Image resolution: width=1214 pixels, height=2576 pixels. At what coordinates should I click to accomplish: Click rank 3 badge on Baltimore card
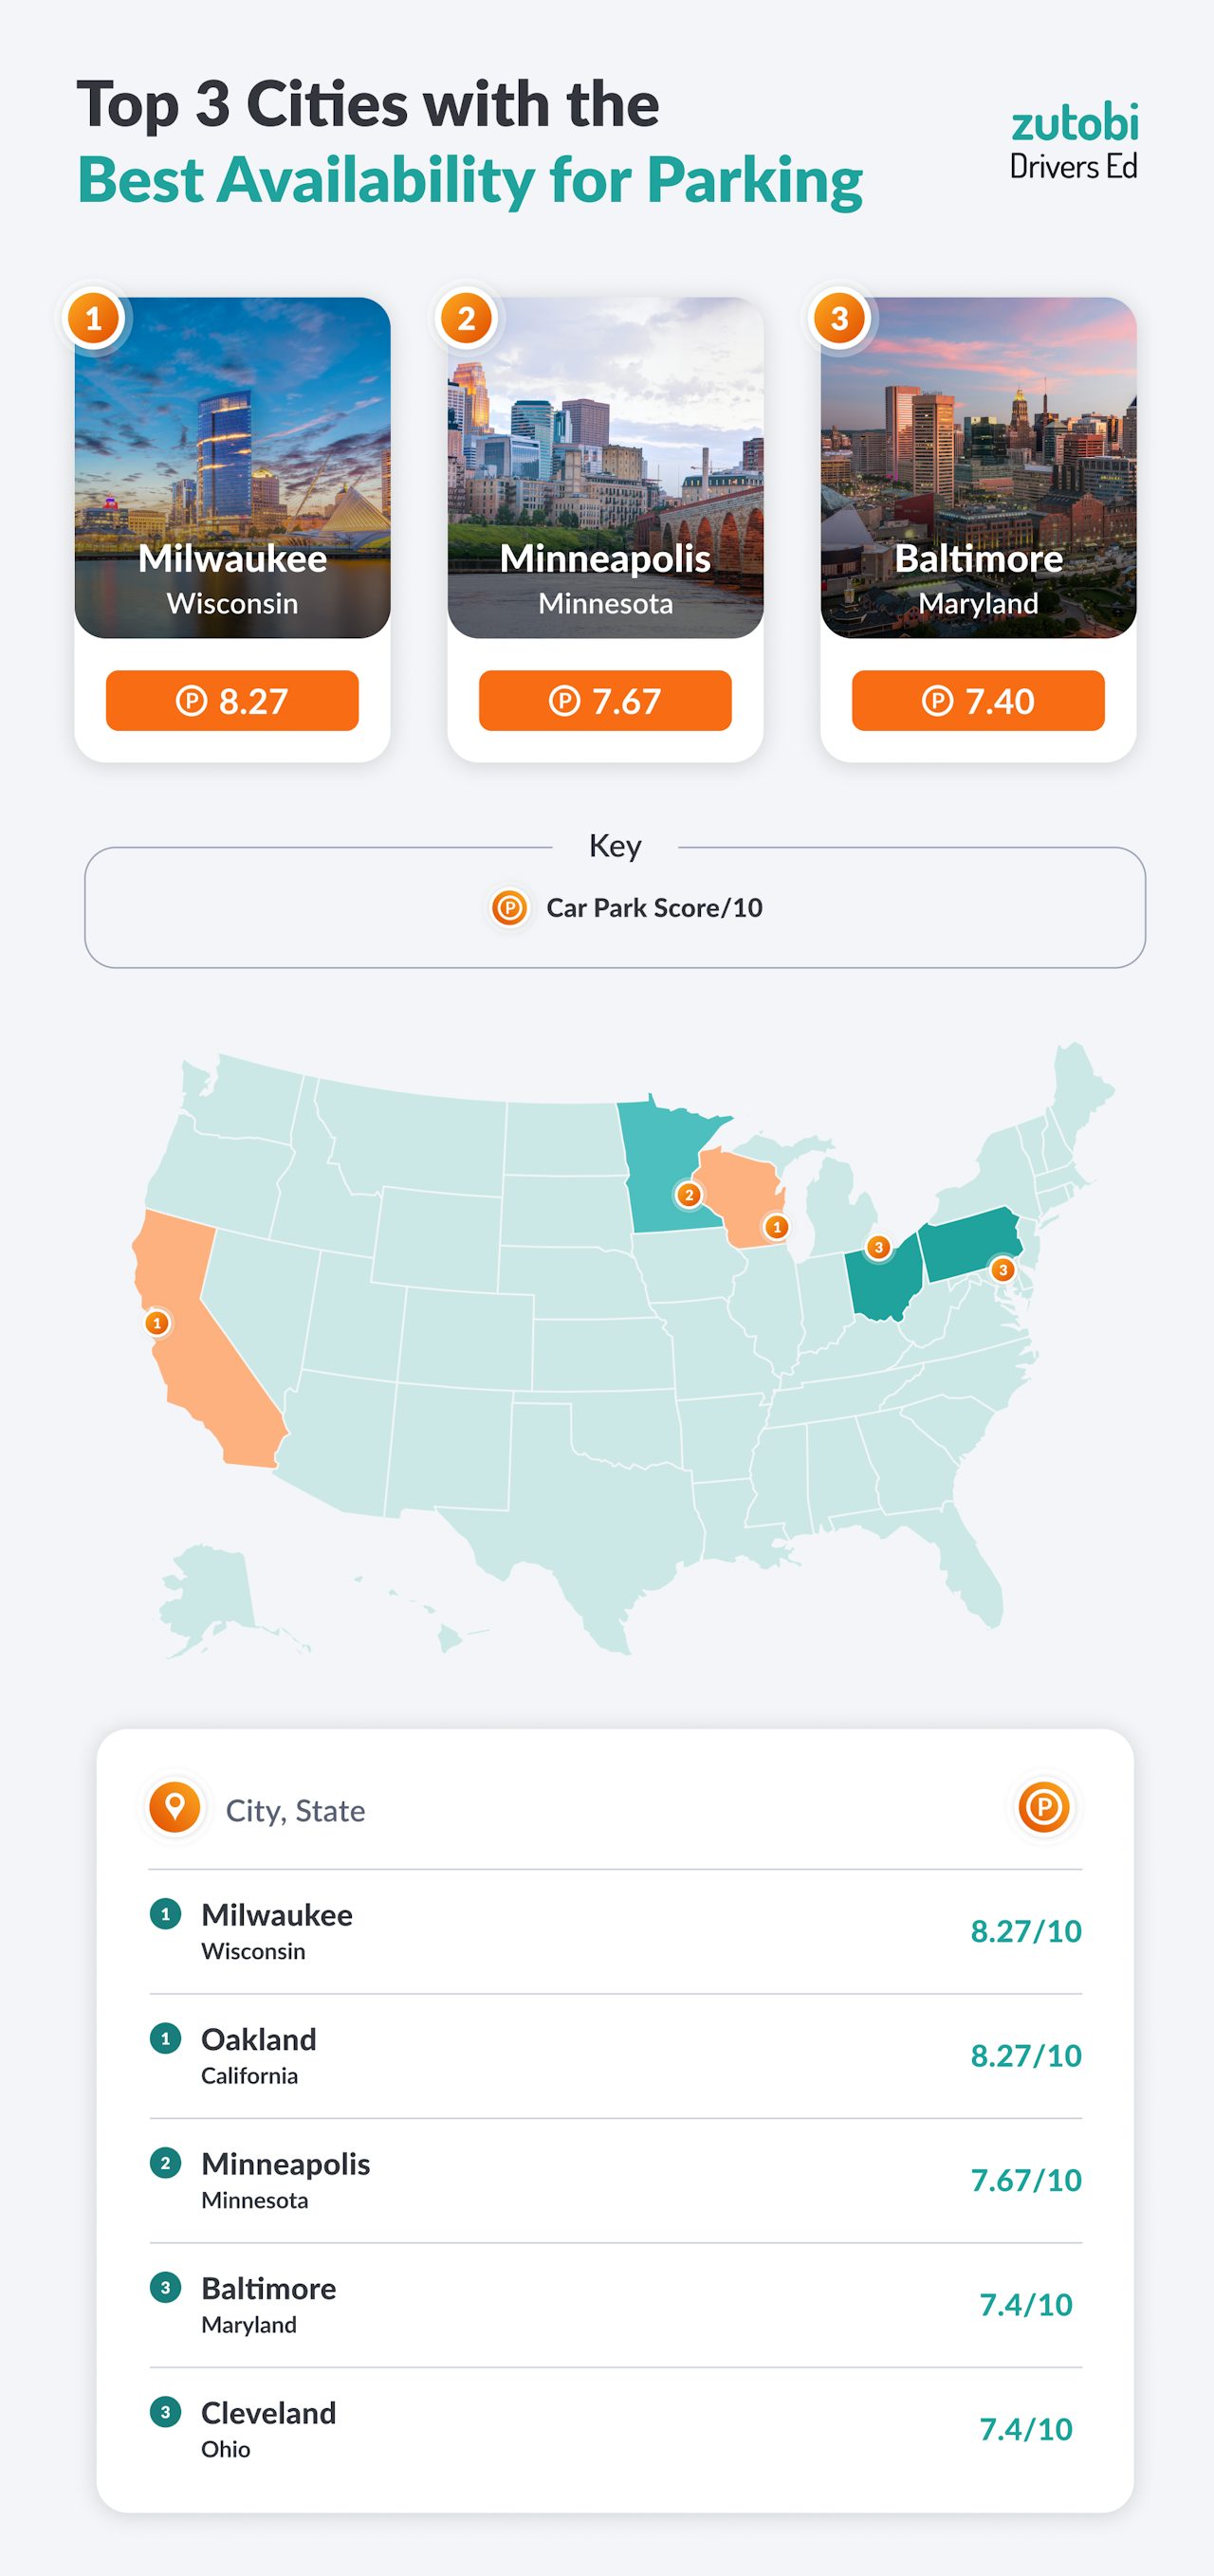(839, 319)
